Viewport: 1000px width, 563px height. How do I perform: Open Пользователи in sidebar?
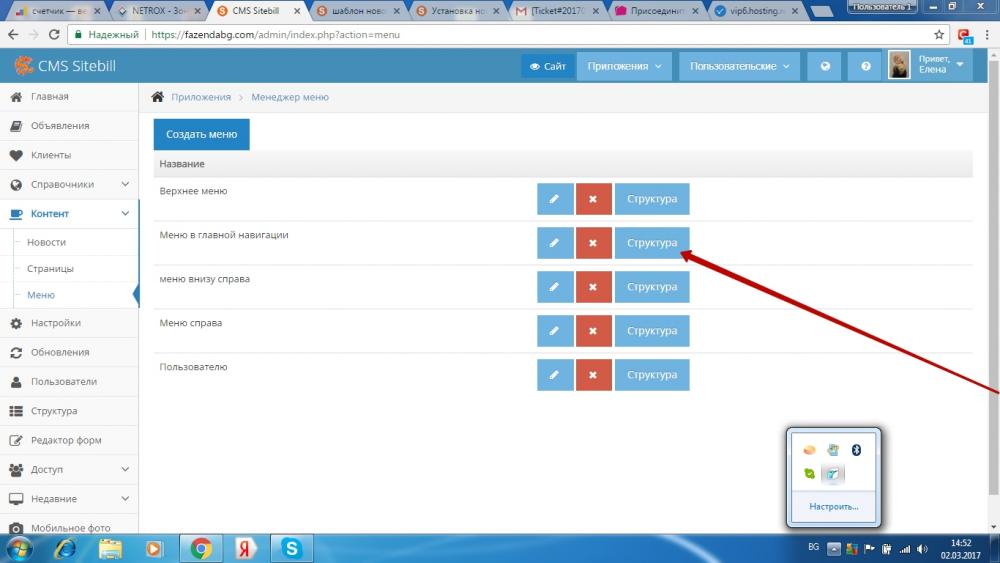tap(69, 382)
